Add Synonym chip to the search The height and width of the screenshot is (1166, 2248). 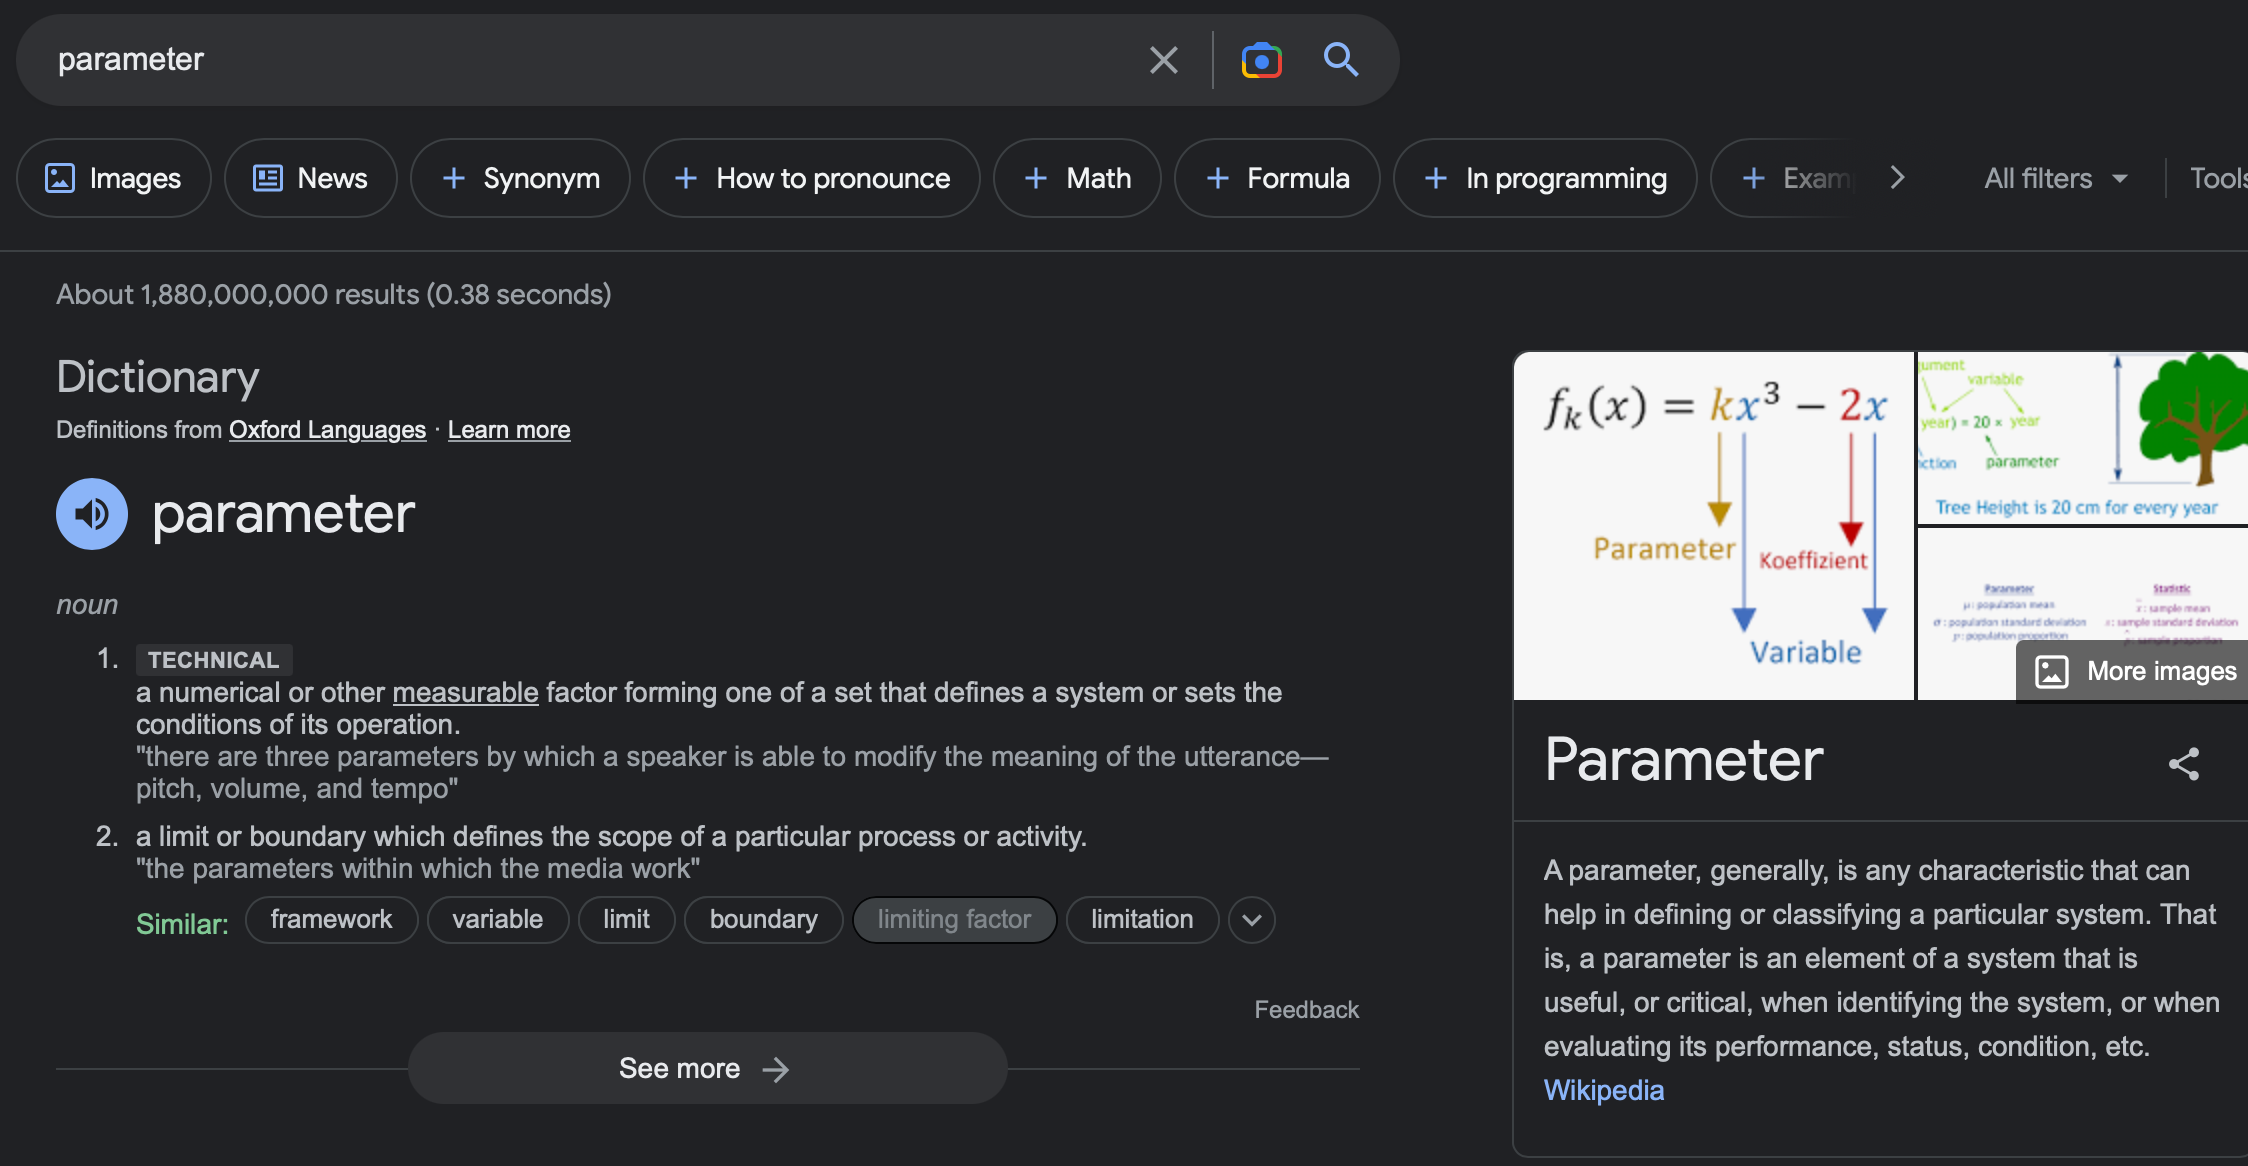pyautogui.click(x=520, y=178)
